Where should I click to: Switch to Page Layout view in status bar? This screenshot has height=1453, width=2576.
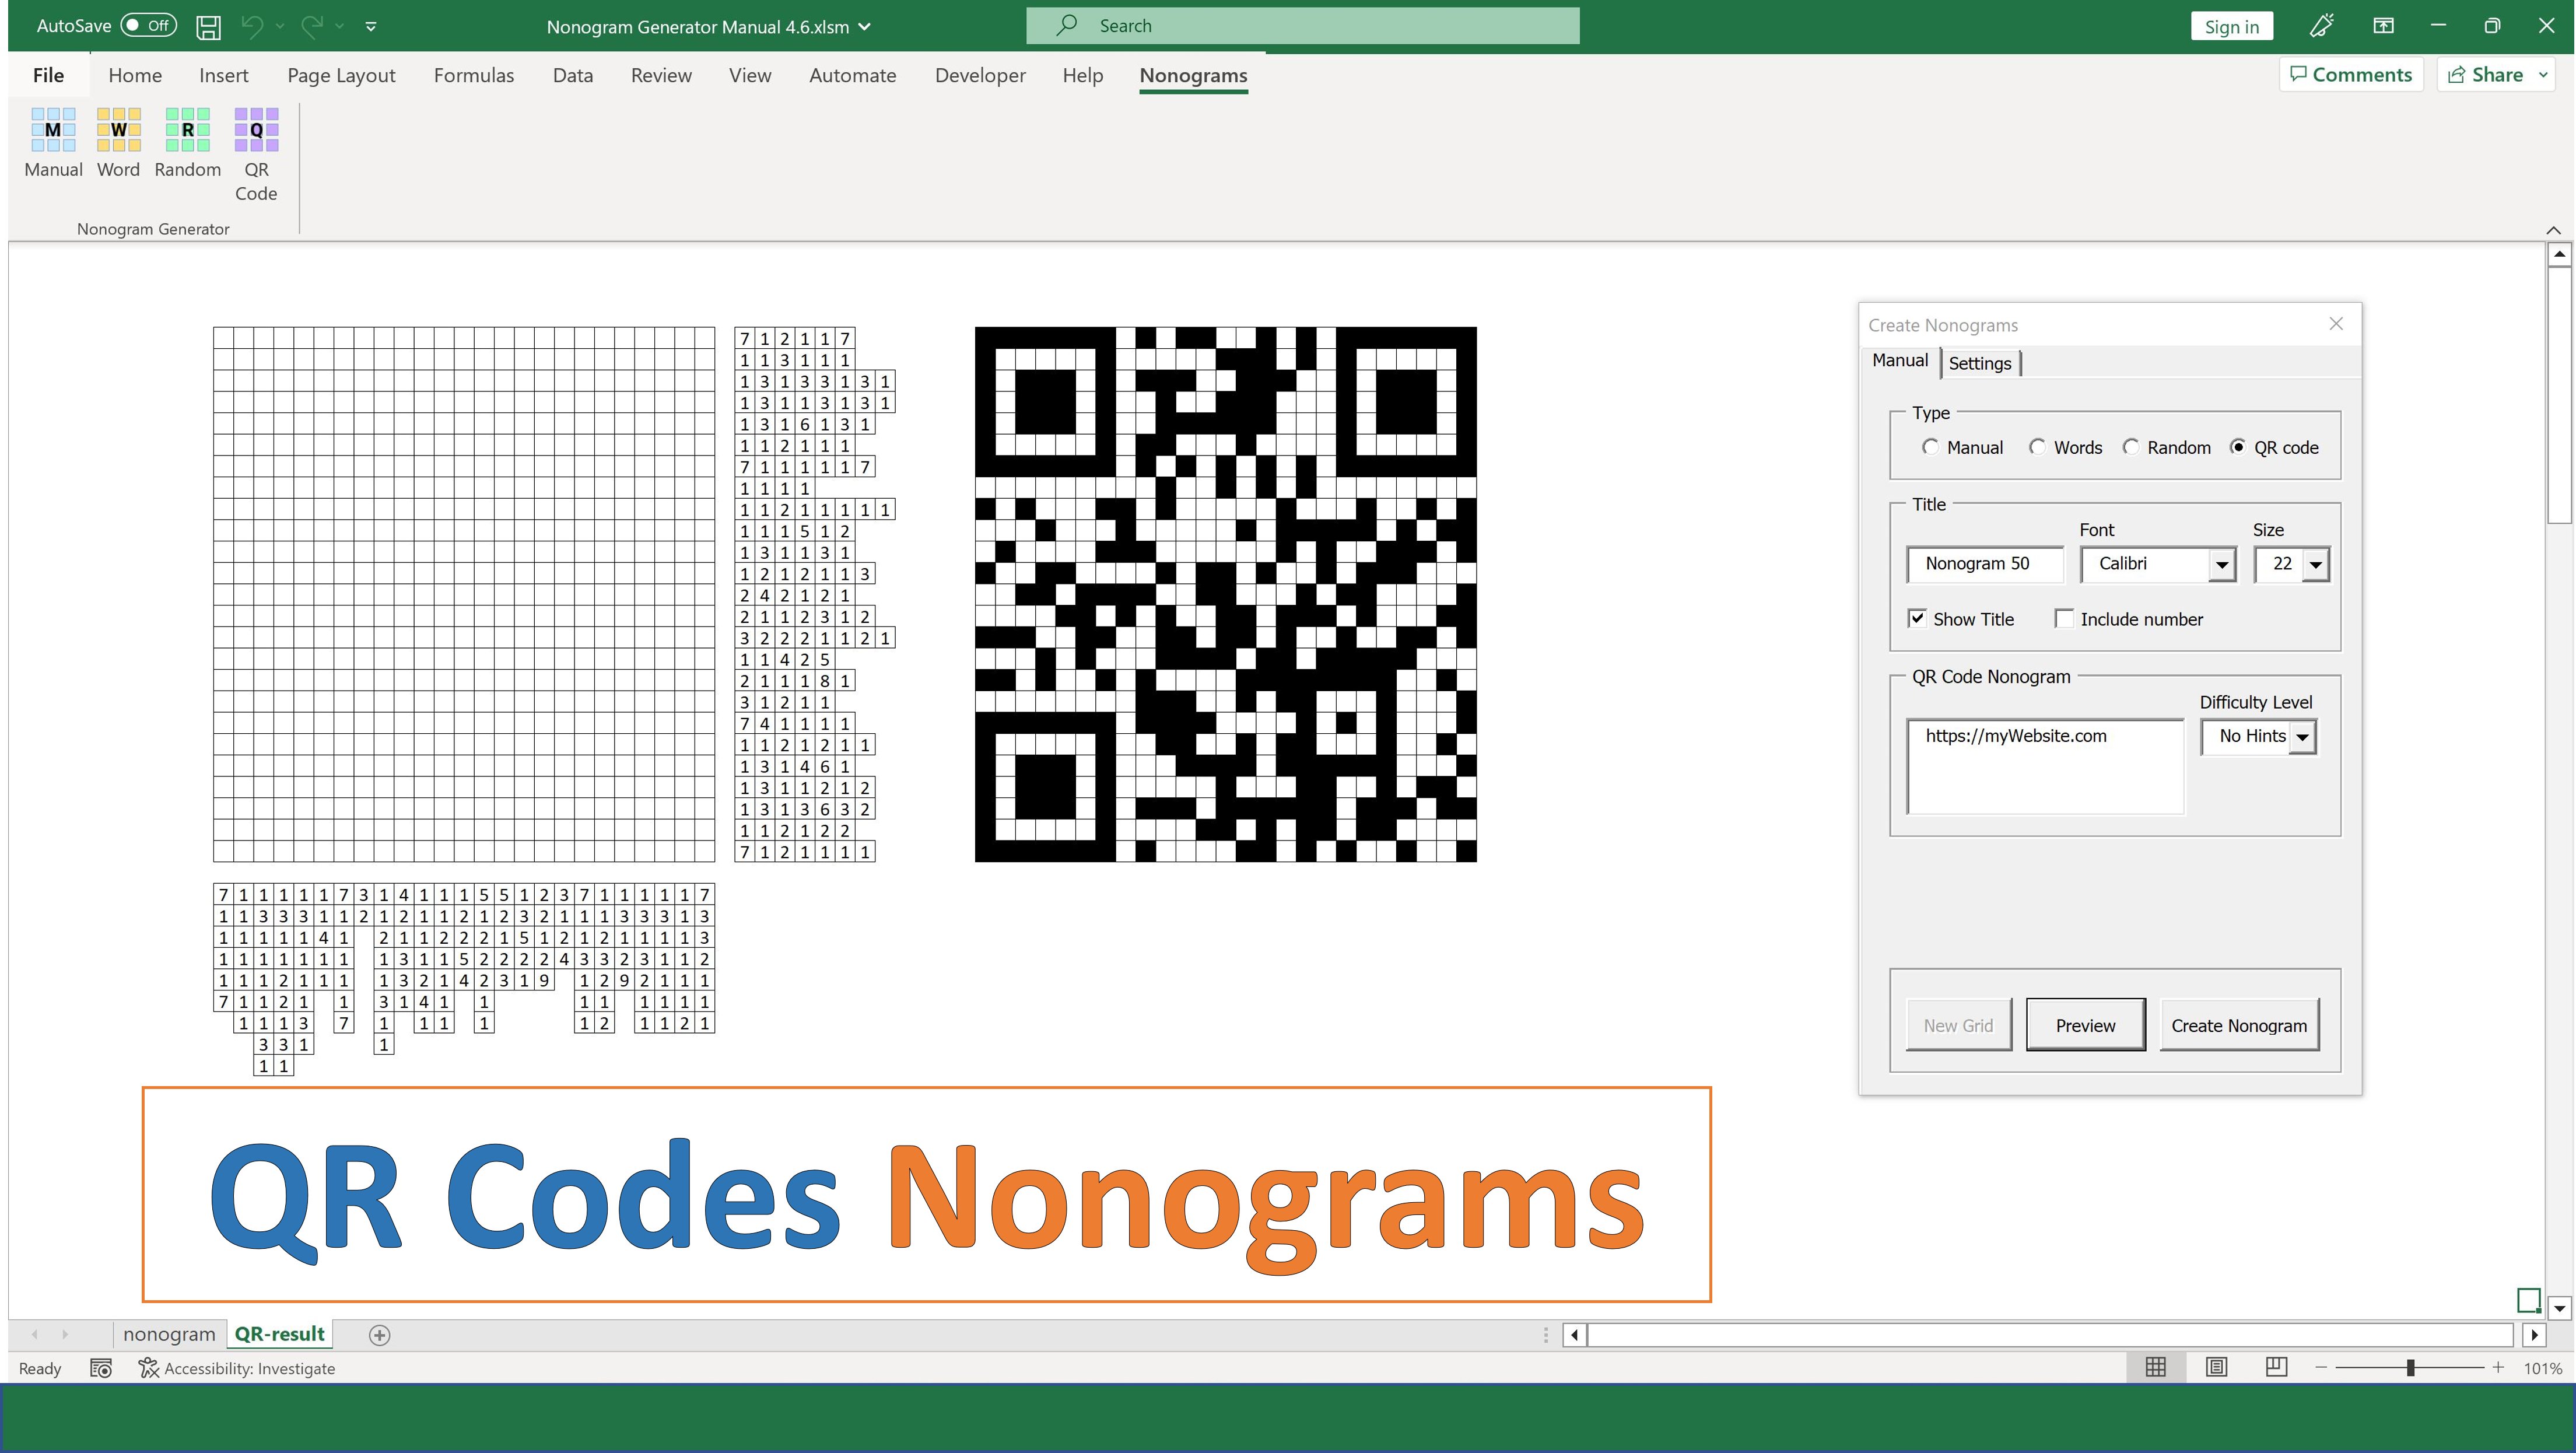click(x=2217, y=1366)
